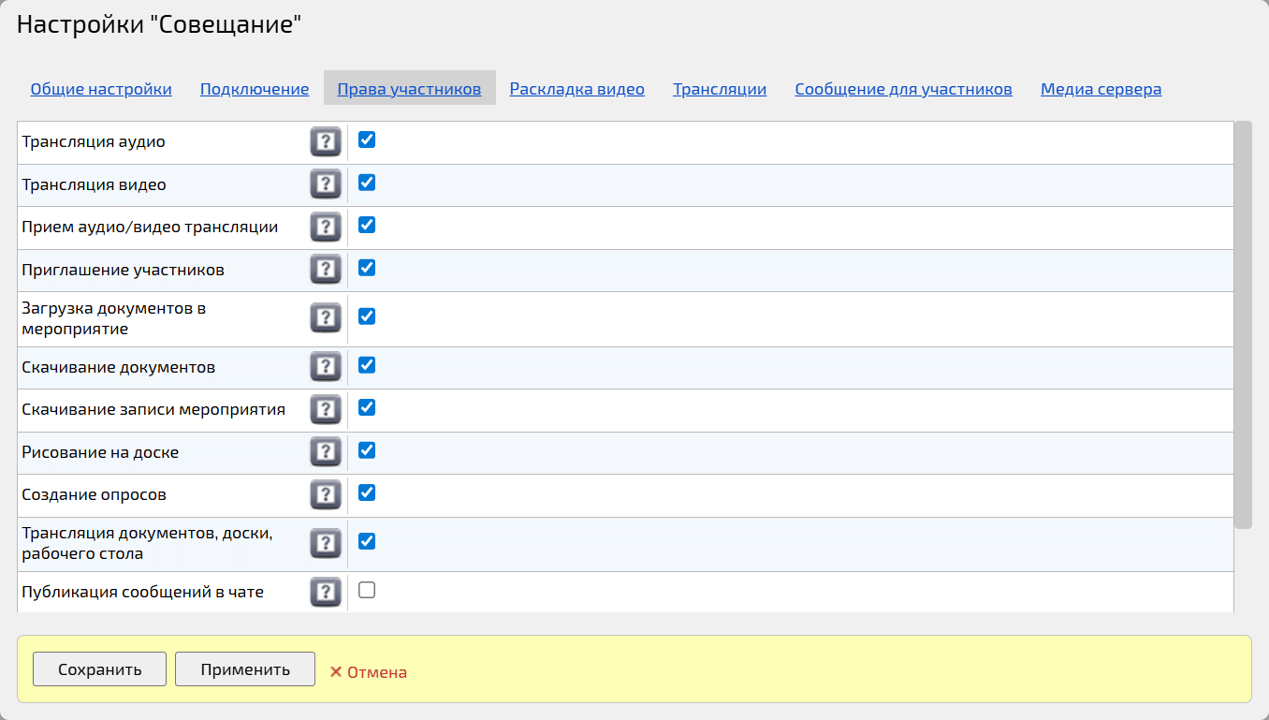1269x720 pixels.
Task: Open help for Трансляция видео row
Action: click(325, 185)
